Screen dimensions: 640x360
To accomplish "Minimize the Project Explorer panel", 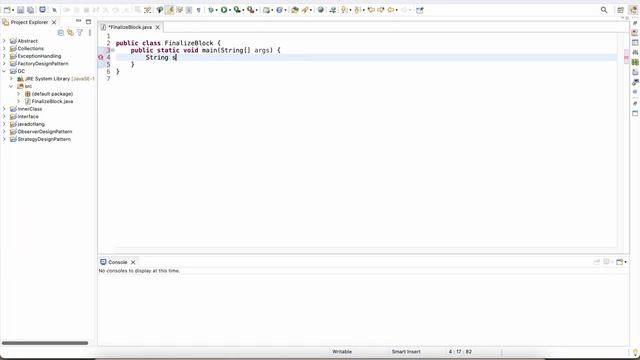I will pyautogui.click(x=78, y=21).
